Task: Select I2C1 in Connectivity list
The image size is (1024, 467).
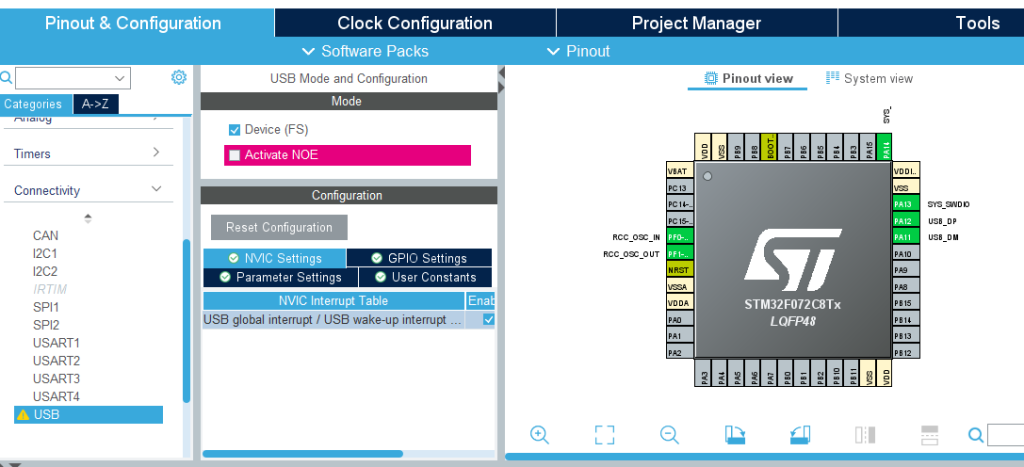Action: [x=46, y=253]
